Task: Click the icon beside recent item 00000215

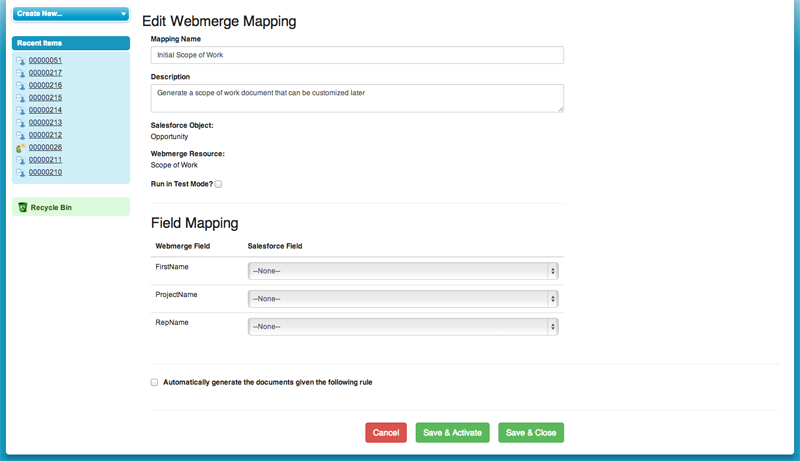Action: click(x=20, y=98)
